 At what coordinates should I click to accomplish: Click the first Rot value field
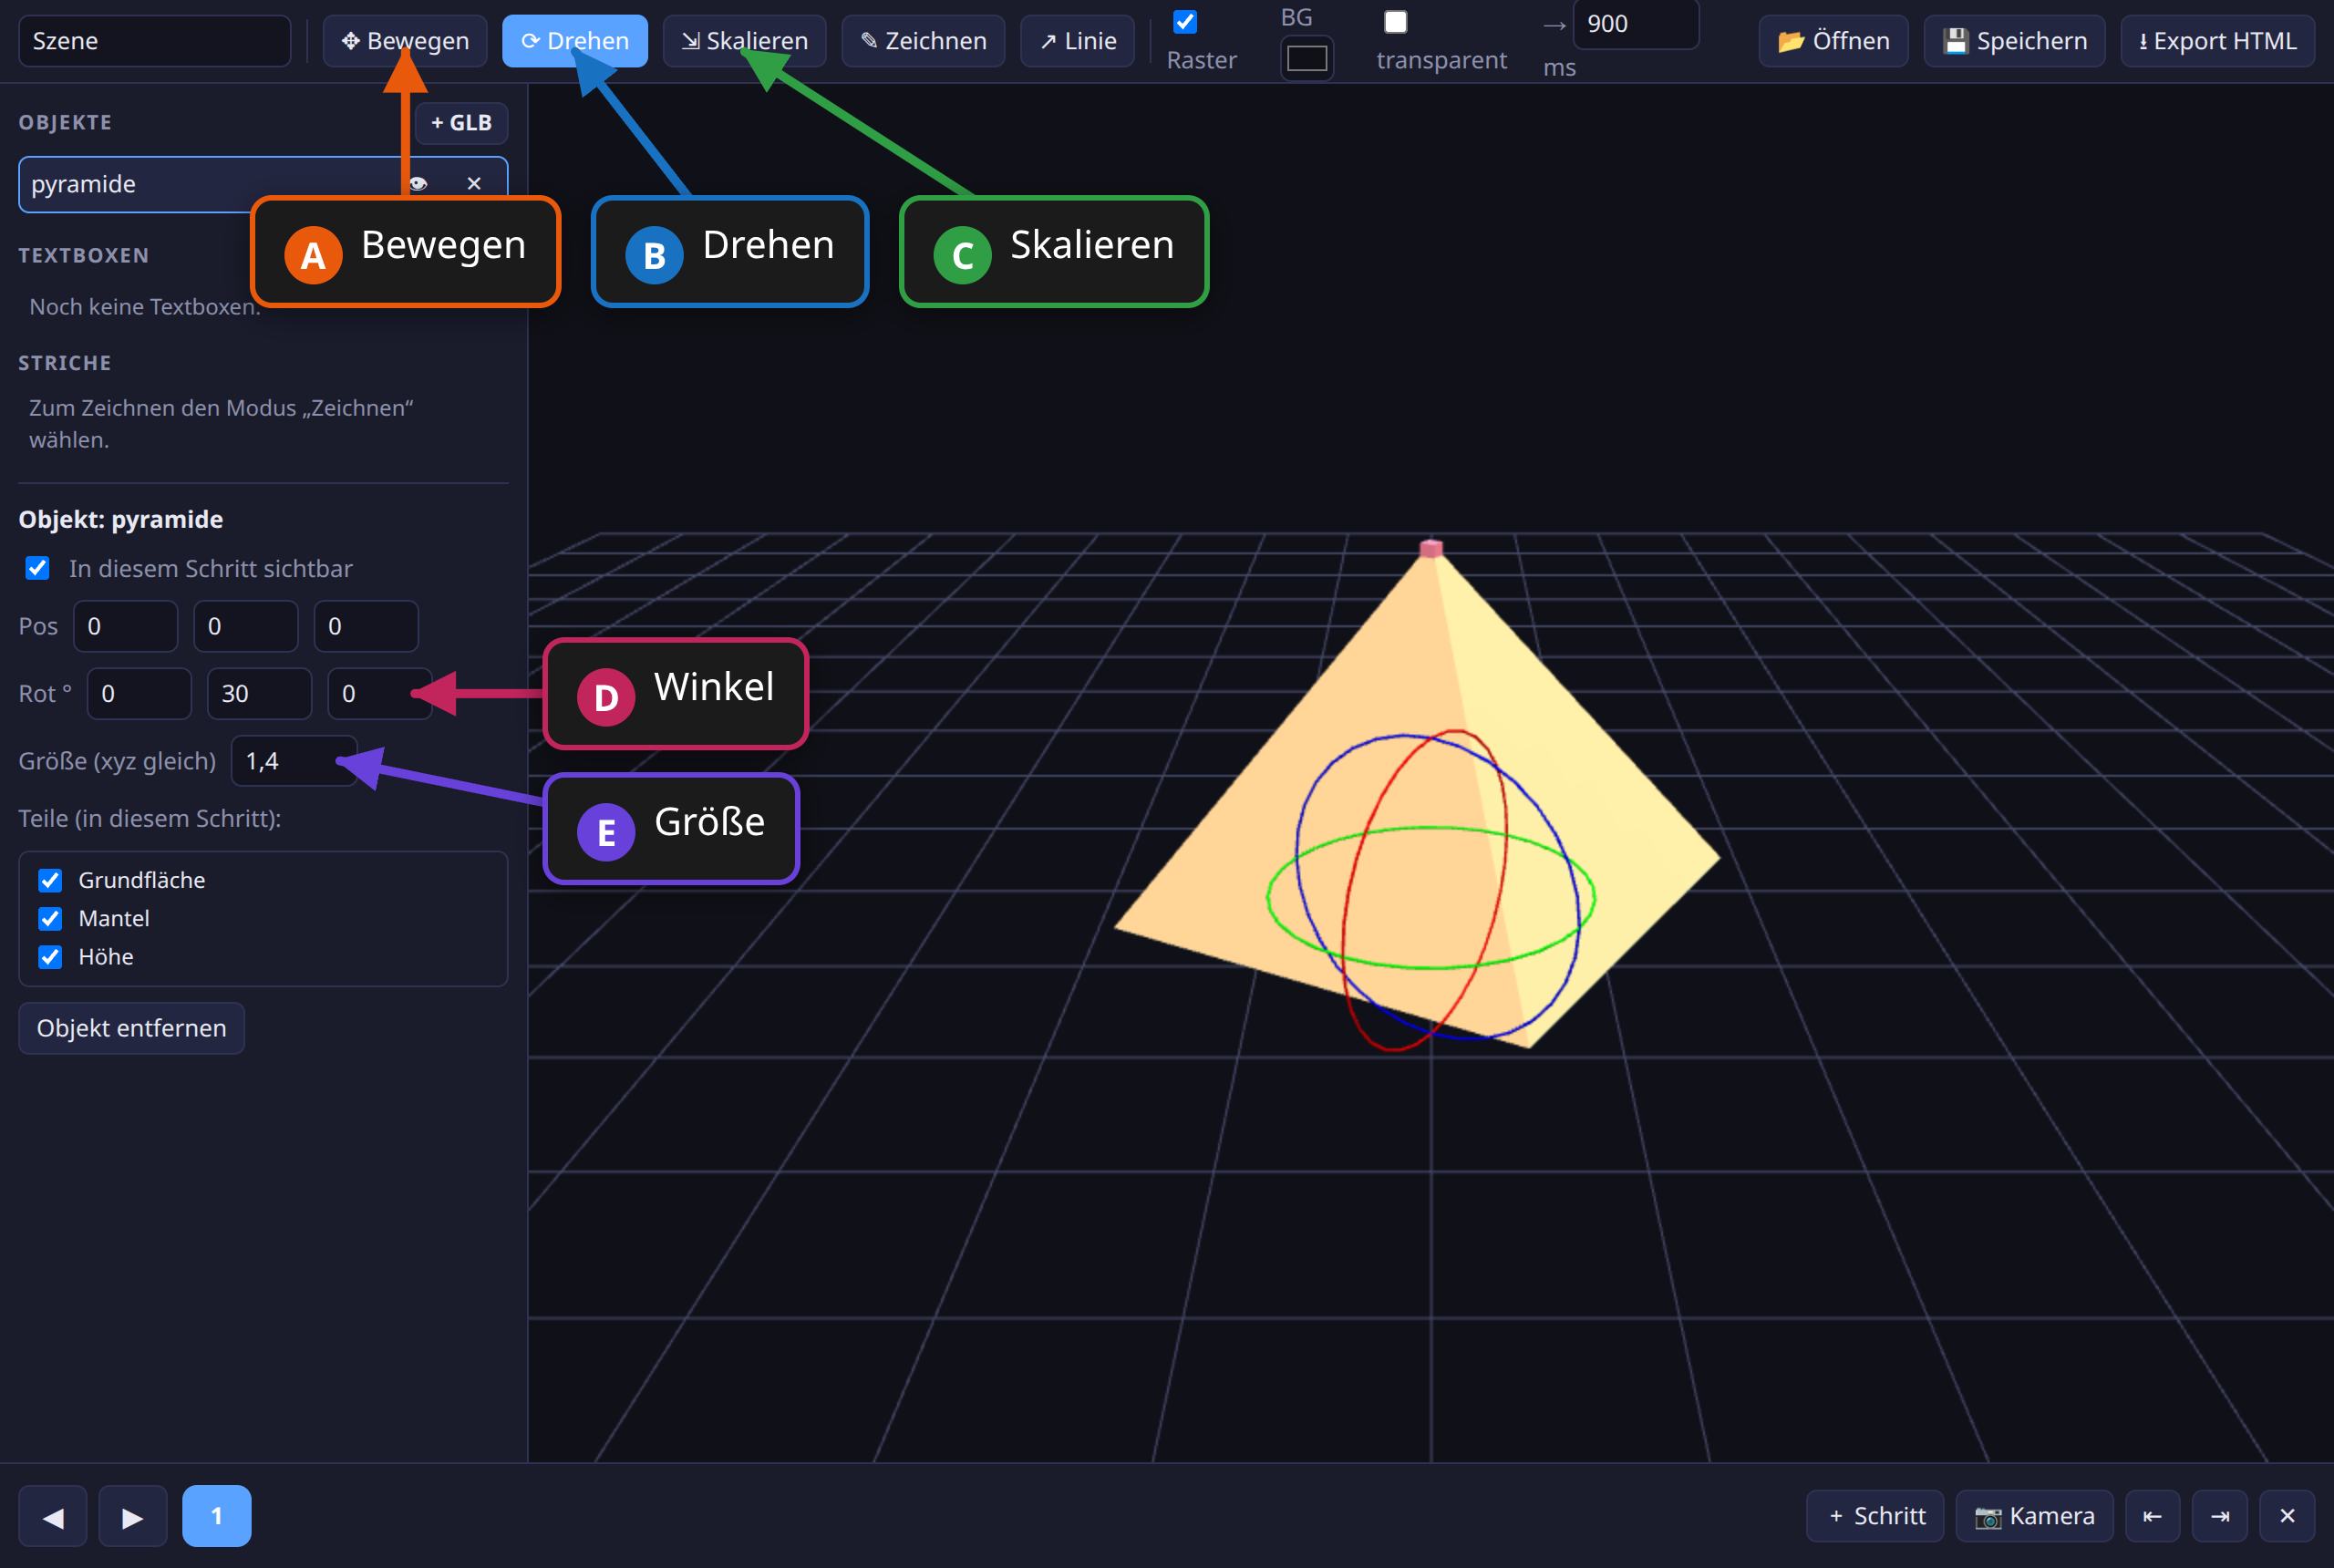tap(139, 694)
